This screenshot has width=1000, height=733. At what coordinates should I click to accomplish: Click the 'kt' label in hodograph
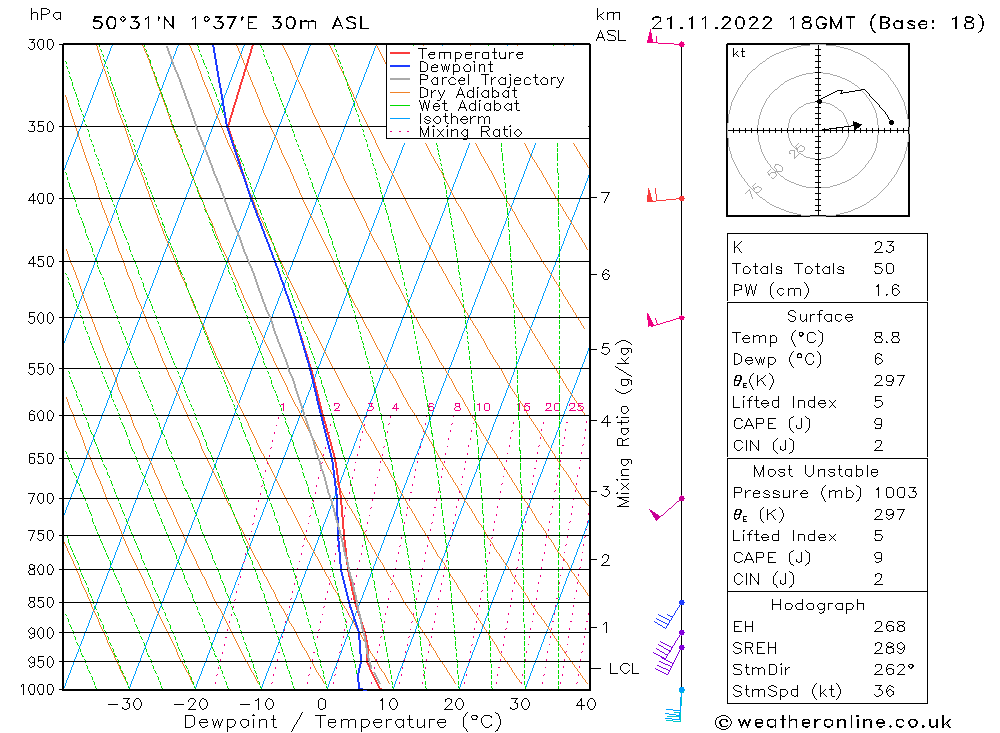[739, 53]
